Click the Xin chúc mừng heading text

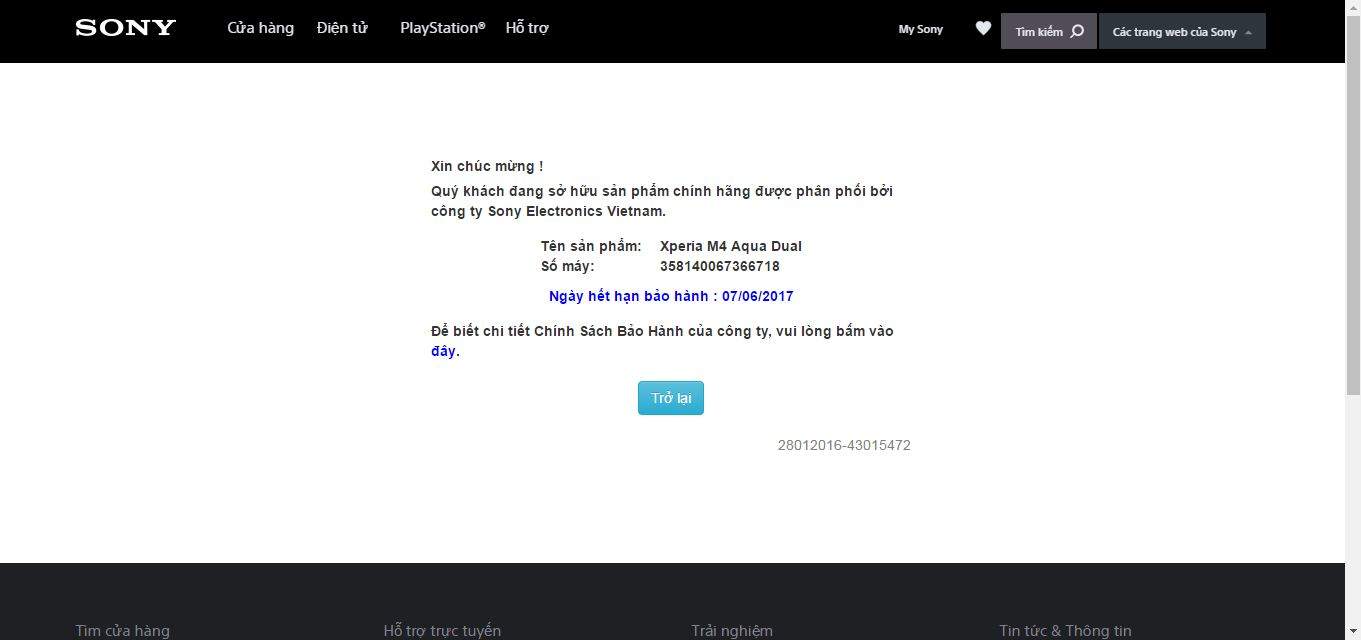point(487,166)
